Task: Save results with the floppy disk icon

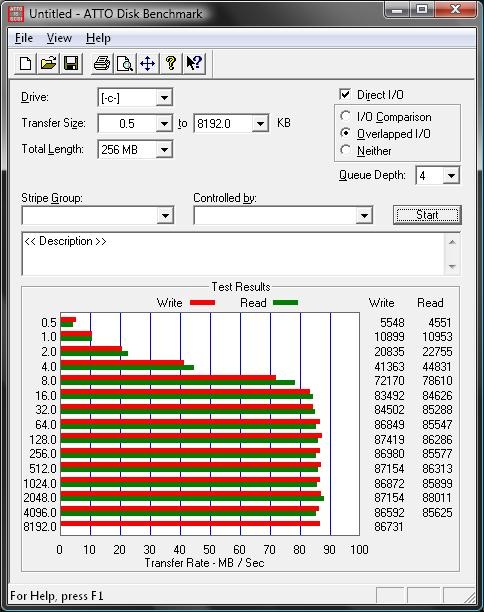Action: coord(71,63)
